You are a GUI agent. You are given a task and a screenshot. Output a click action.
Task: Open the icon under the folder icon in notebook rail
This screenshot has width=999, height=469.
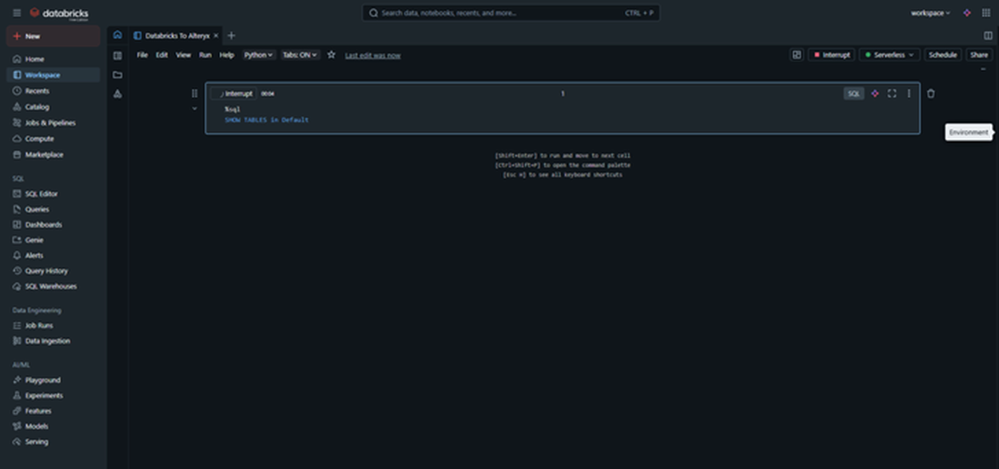117,94
